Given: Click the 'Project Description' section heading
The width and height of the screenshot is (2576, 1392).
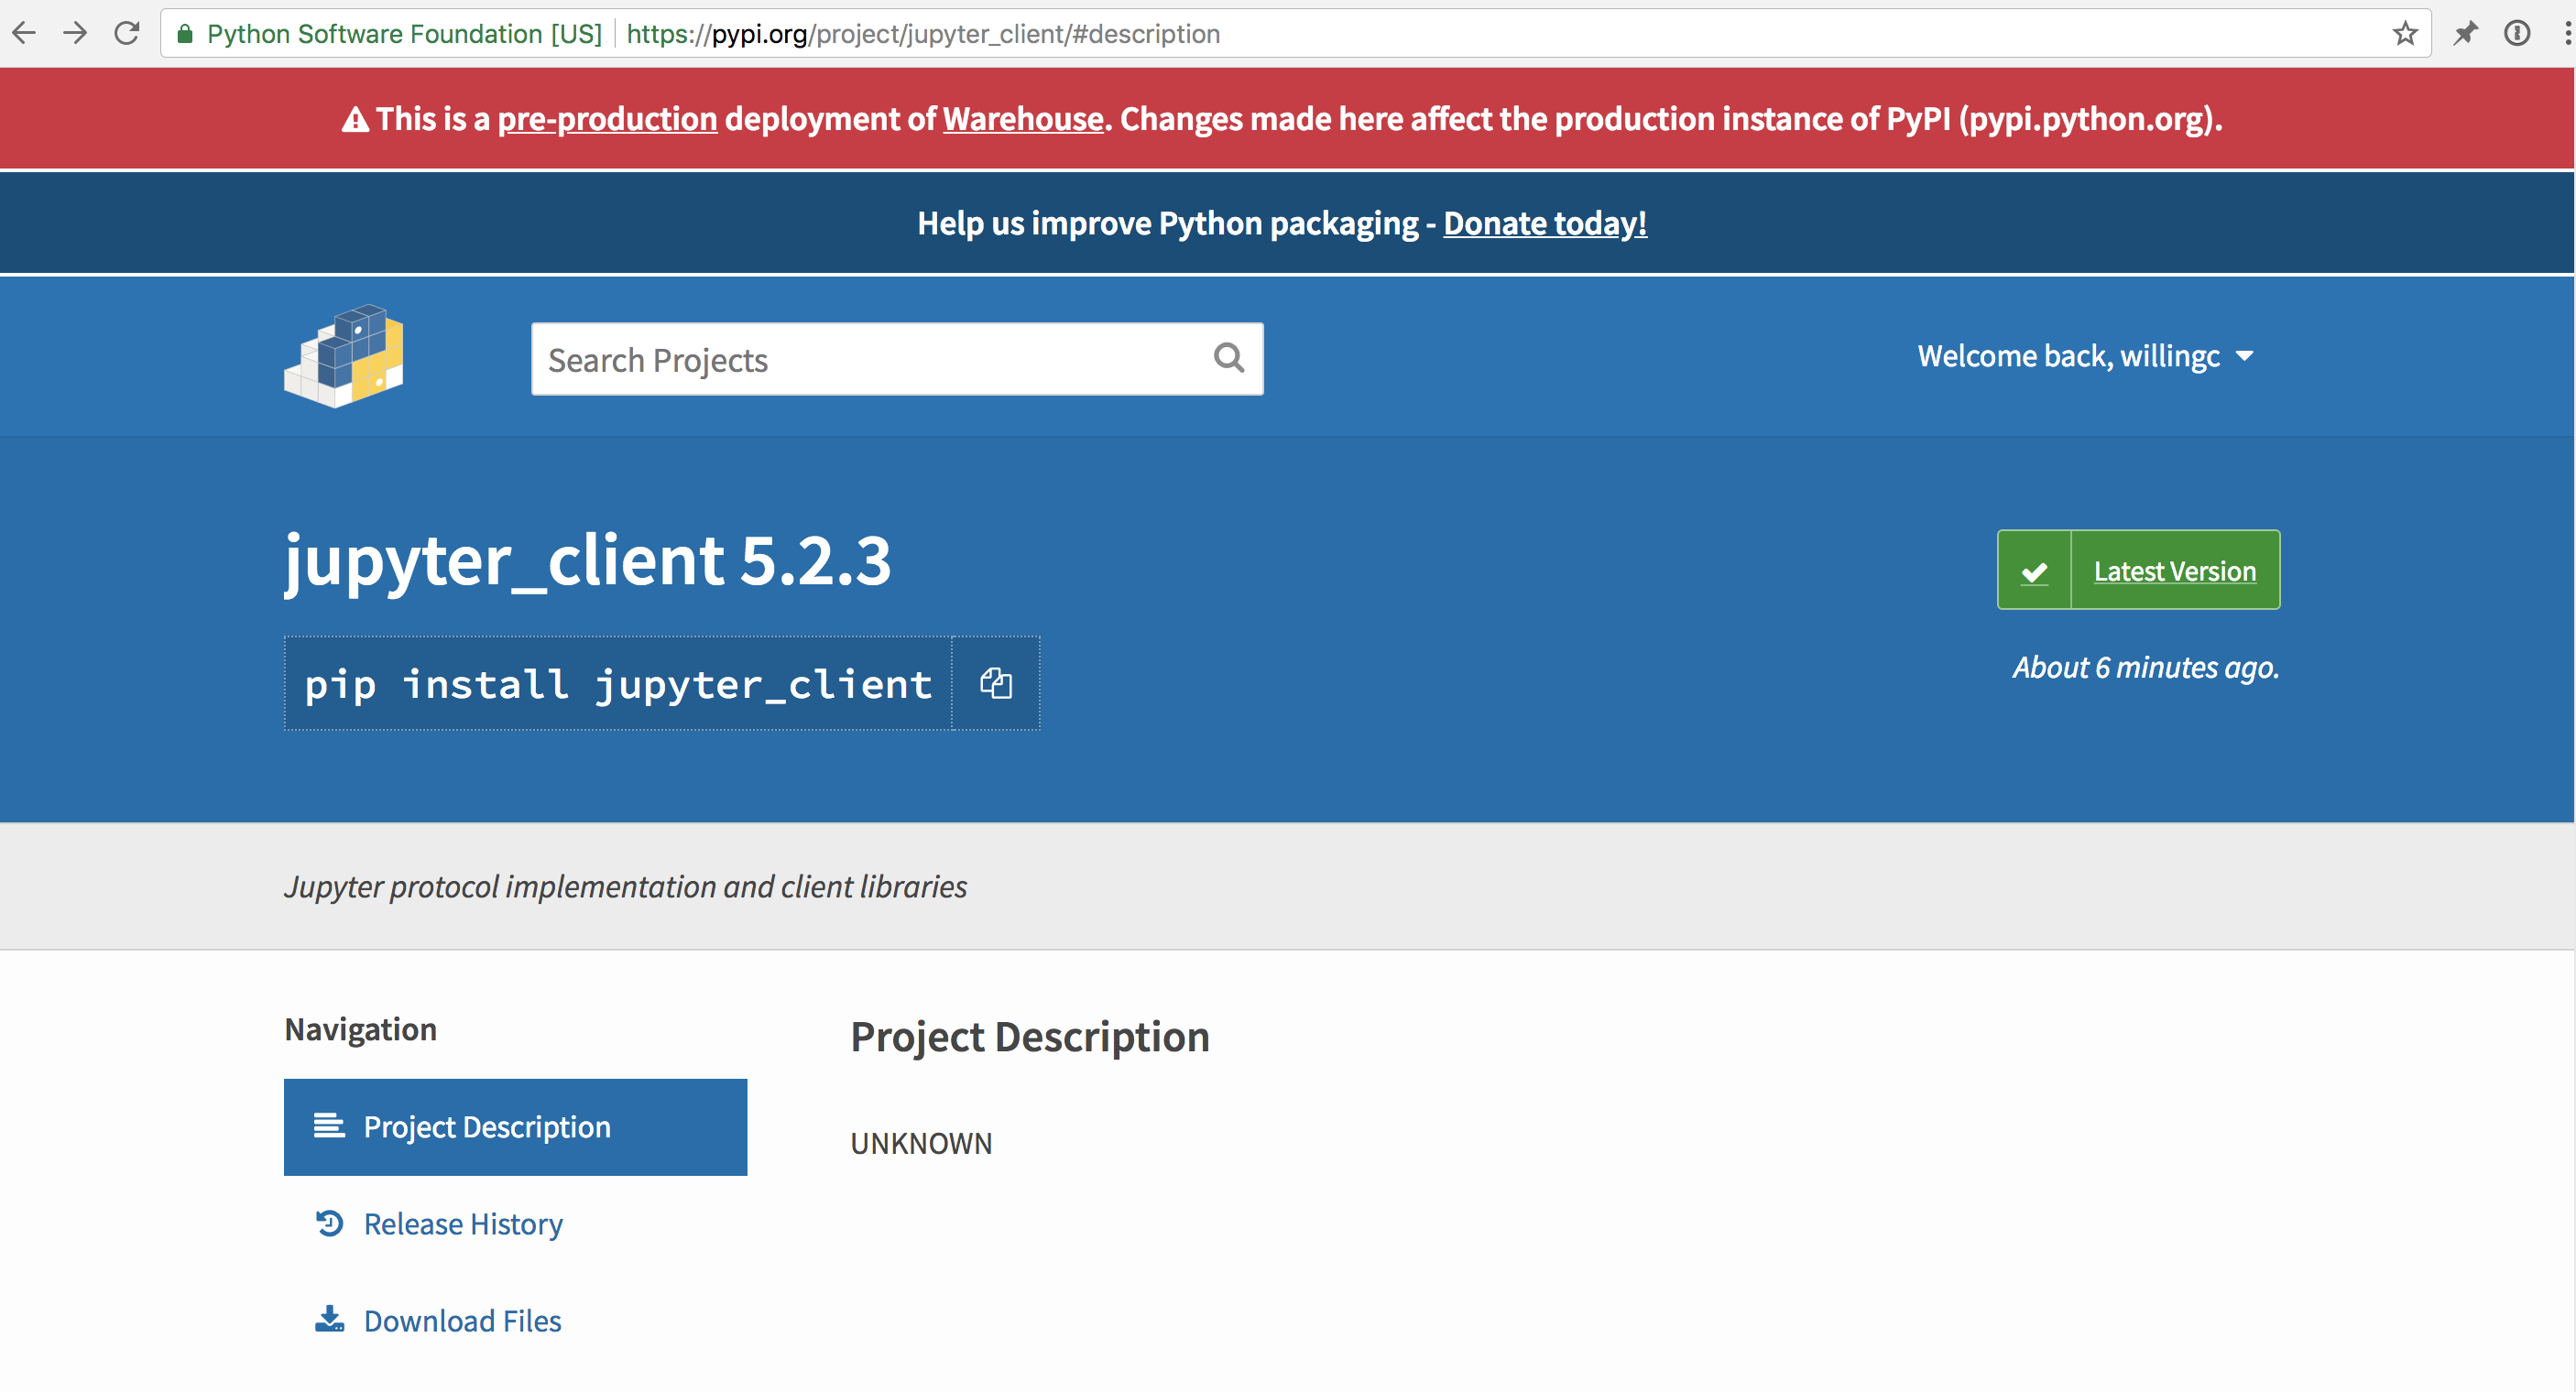Looking at the screenshot, I should (x=1030, y=1037).
